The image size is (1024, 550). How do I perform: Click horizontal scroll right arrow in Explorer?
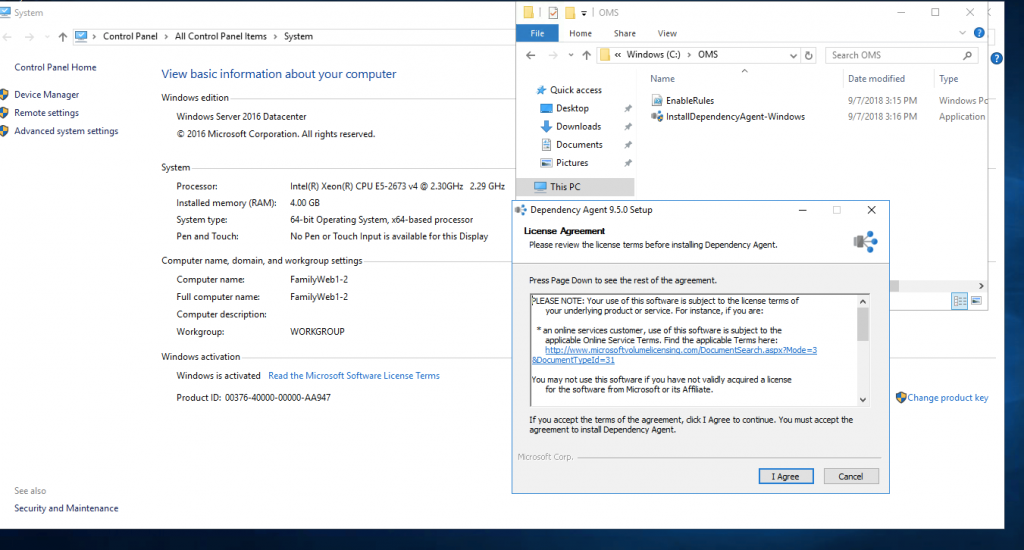click(981, 286)
